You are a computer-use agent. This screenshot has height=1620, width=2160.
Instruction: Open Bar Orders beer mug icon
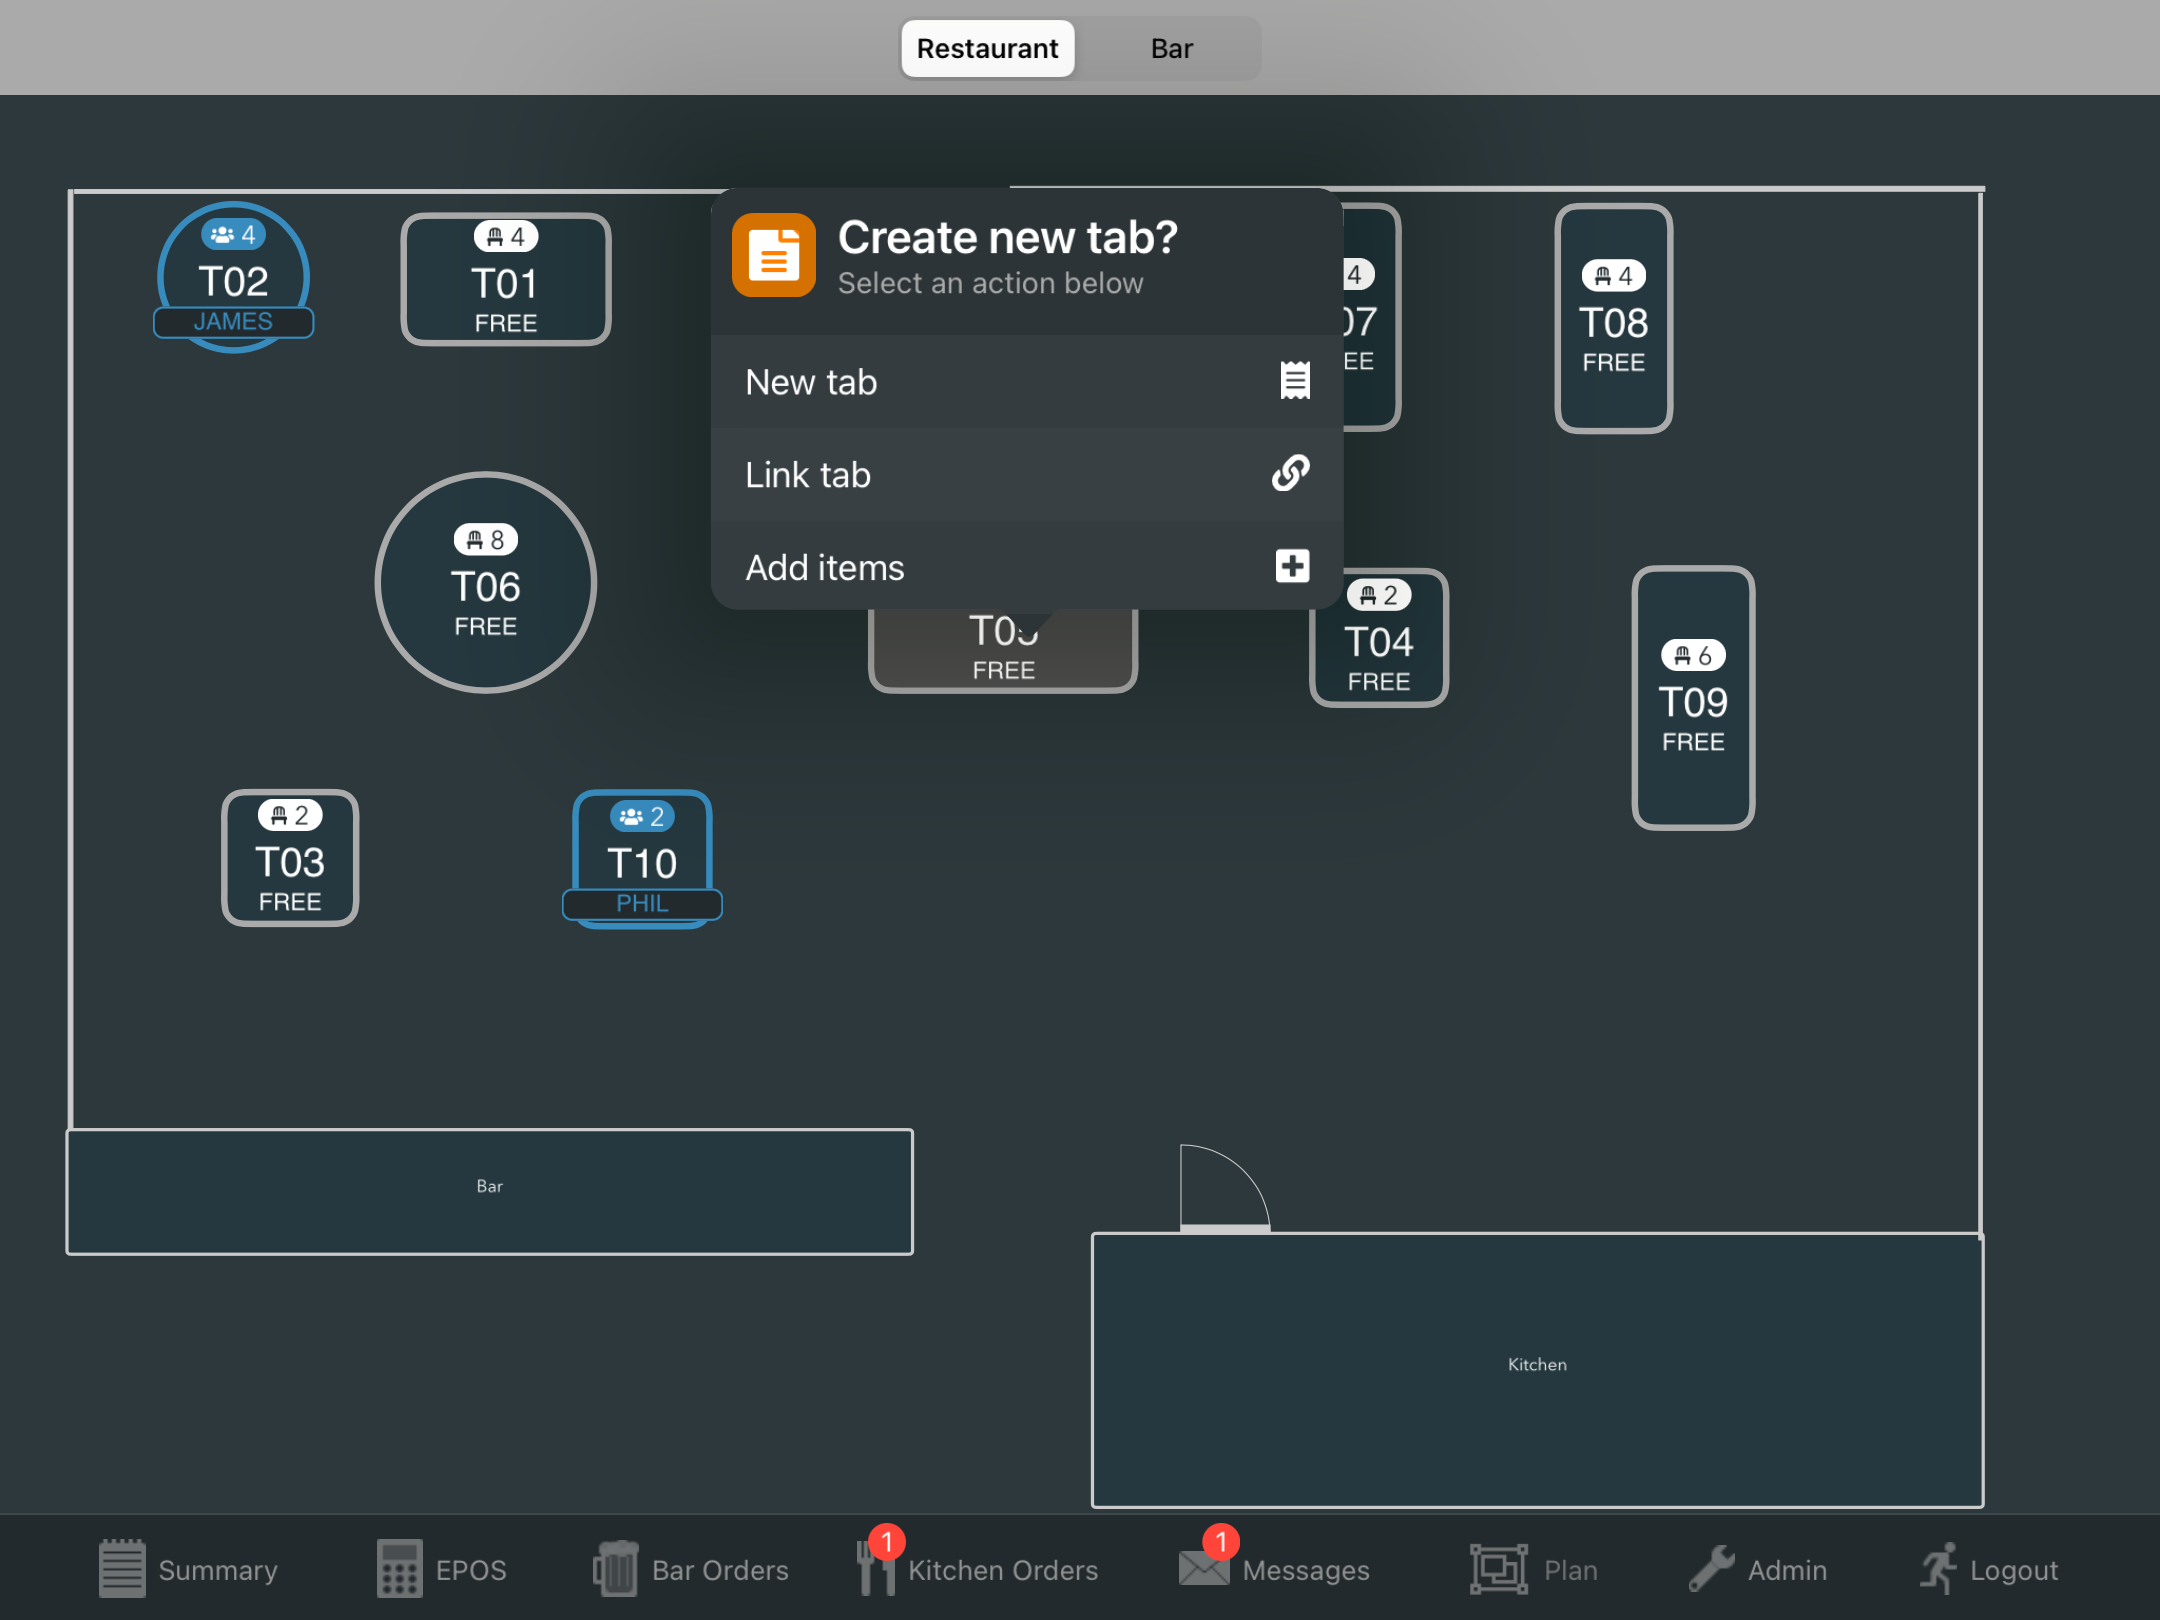pyautogui.click(x=616, y=1569)
